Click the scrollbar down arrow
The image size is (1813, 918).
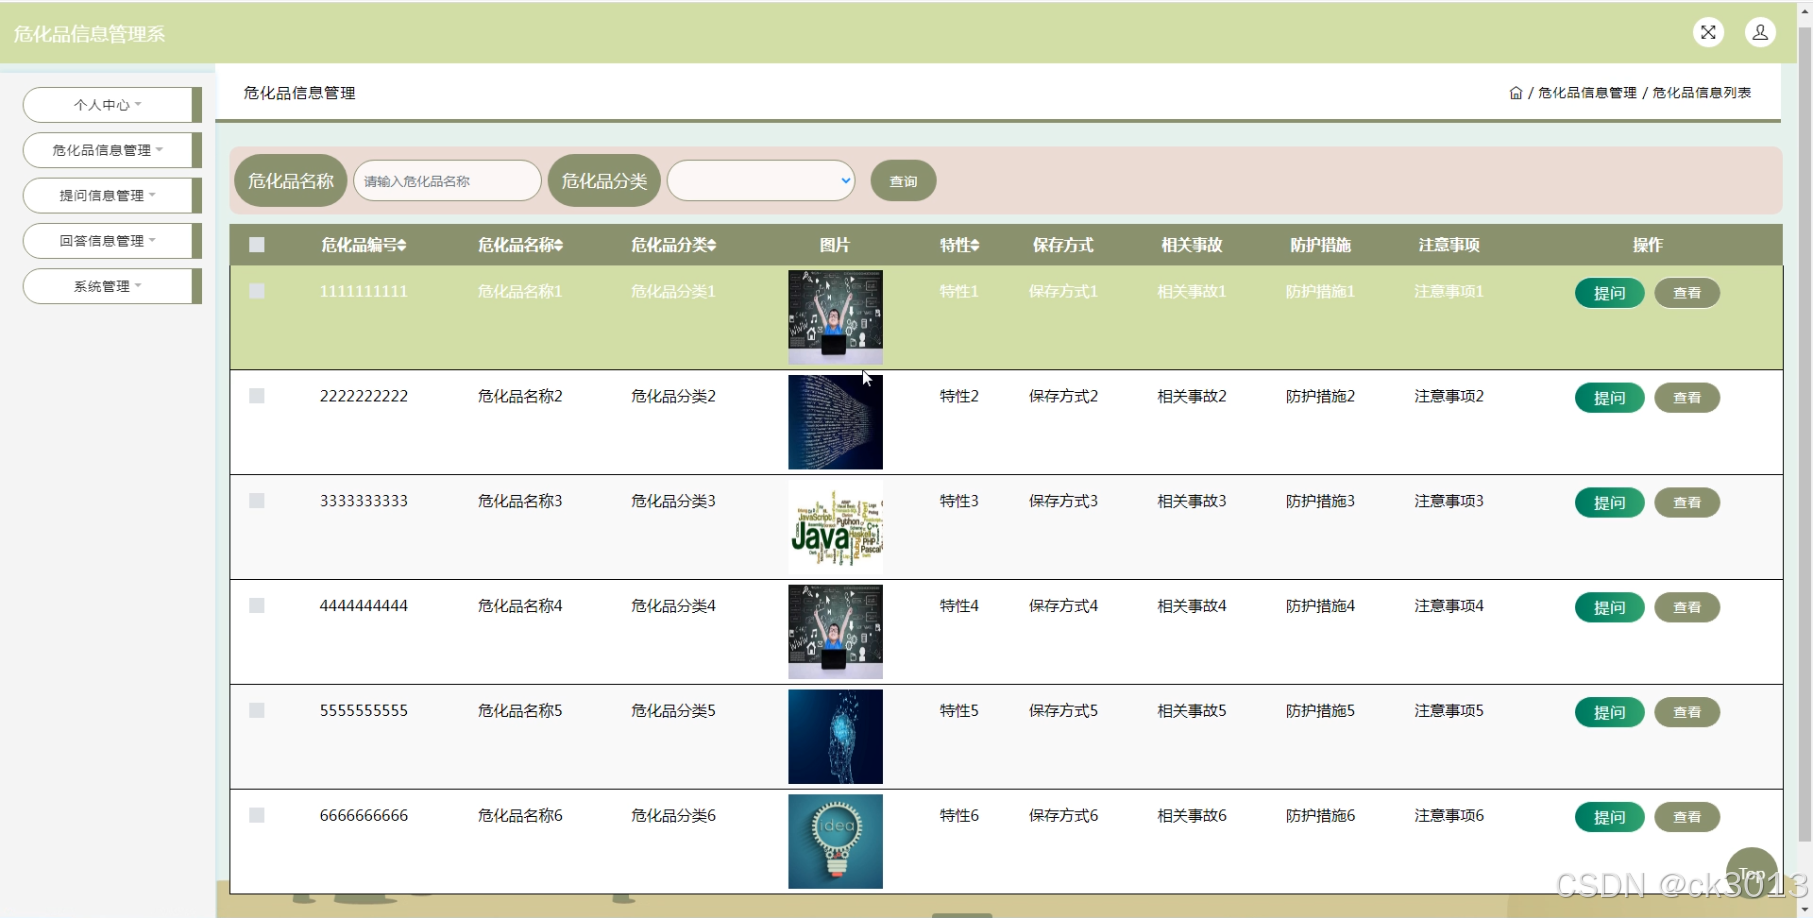click(1804, 908)
